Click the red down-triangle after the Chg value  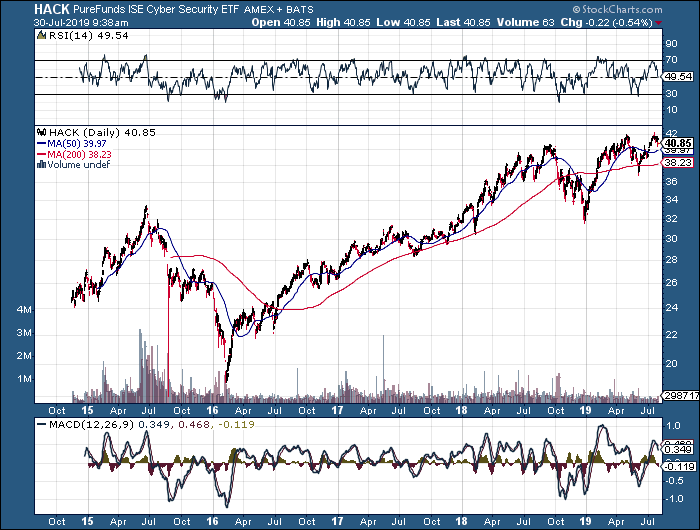659,23
